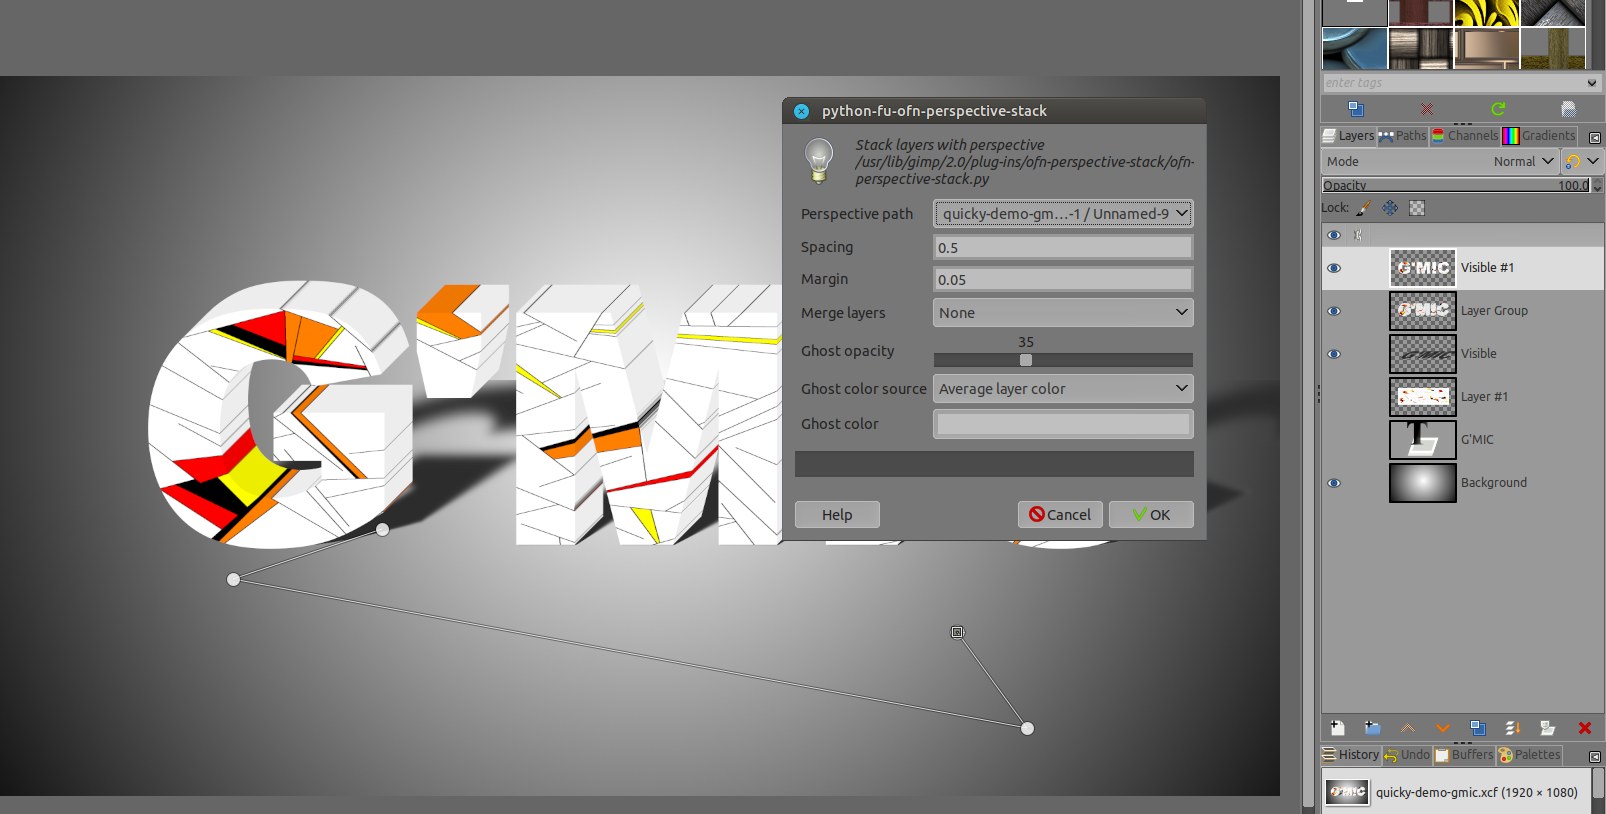
Task: Select the yellow ornamental pattern thumbnail
Action: click(x=1486, y=13)
